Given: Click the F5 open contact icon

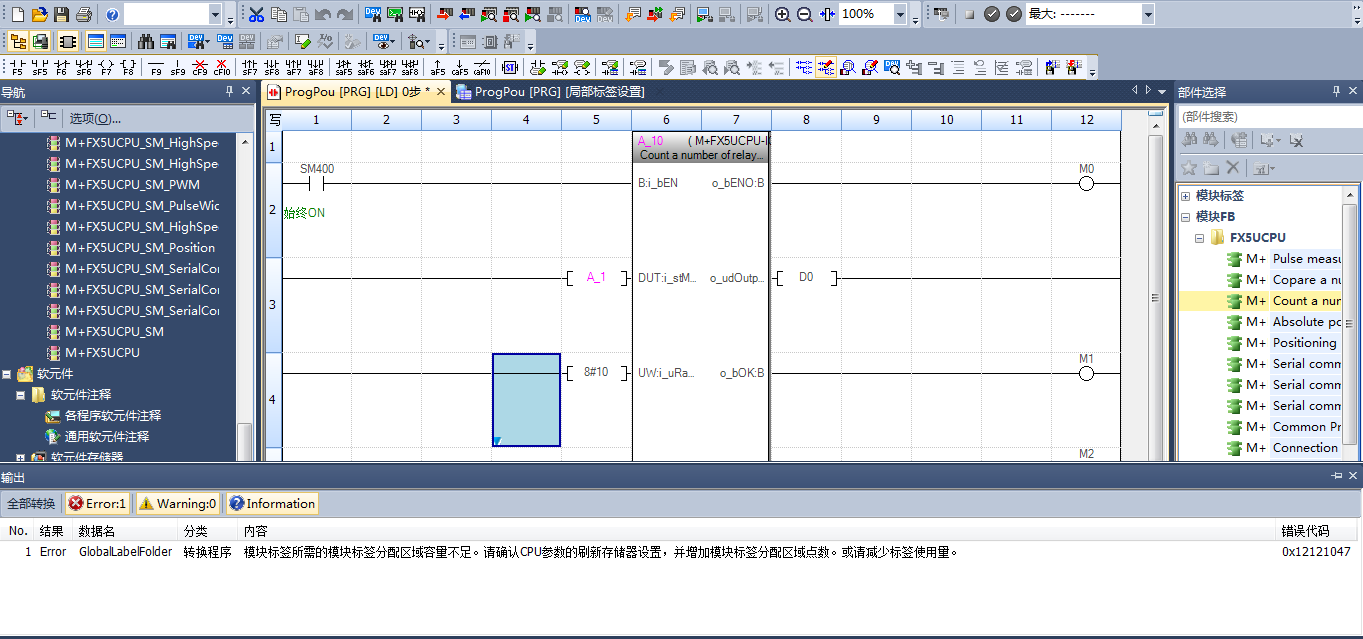Looking at the screenshot, I should pyautogui.click(x=17, y=67).
